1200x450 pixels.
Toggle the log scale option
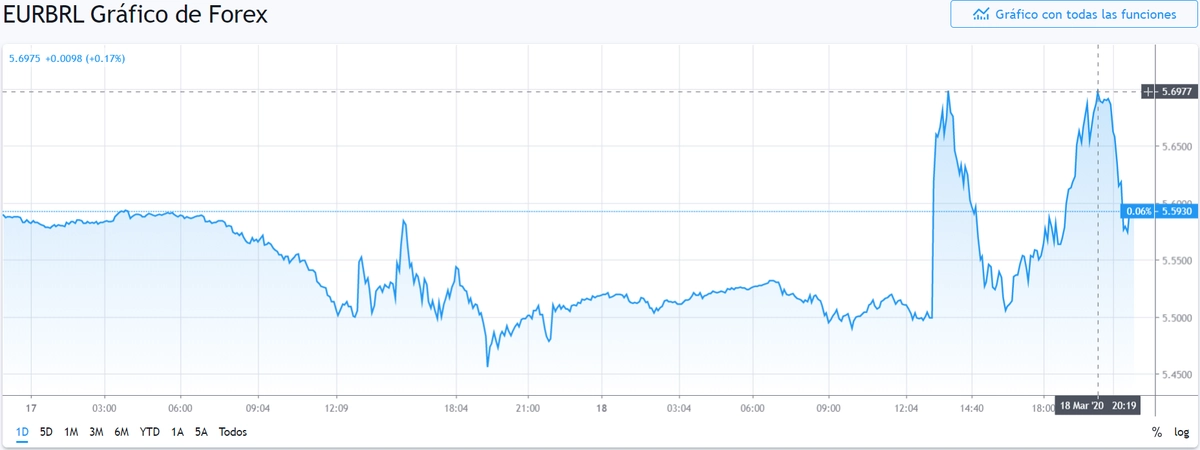tap(1181, 432)
